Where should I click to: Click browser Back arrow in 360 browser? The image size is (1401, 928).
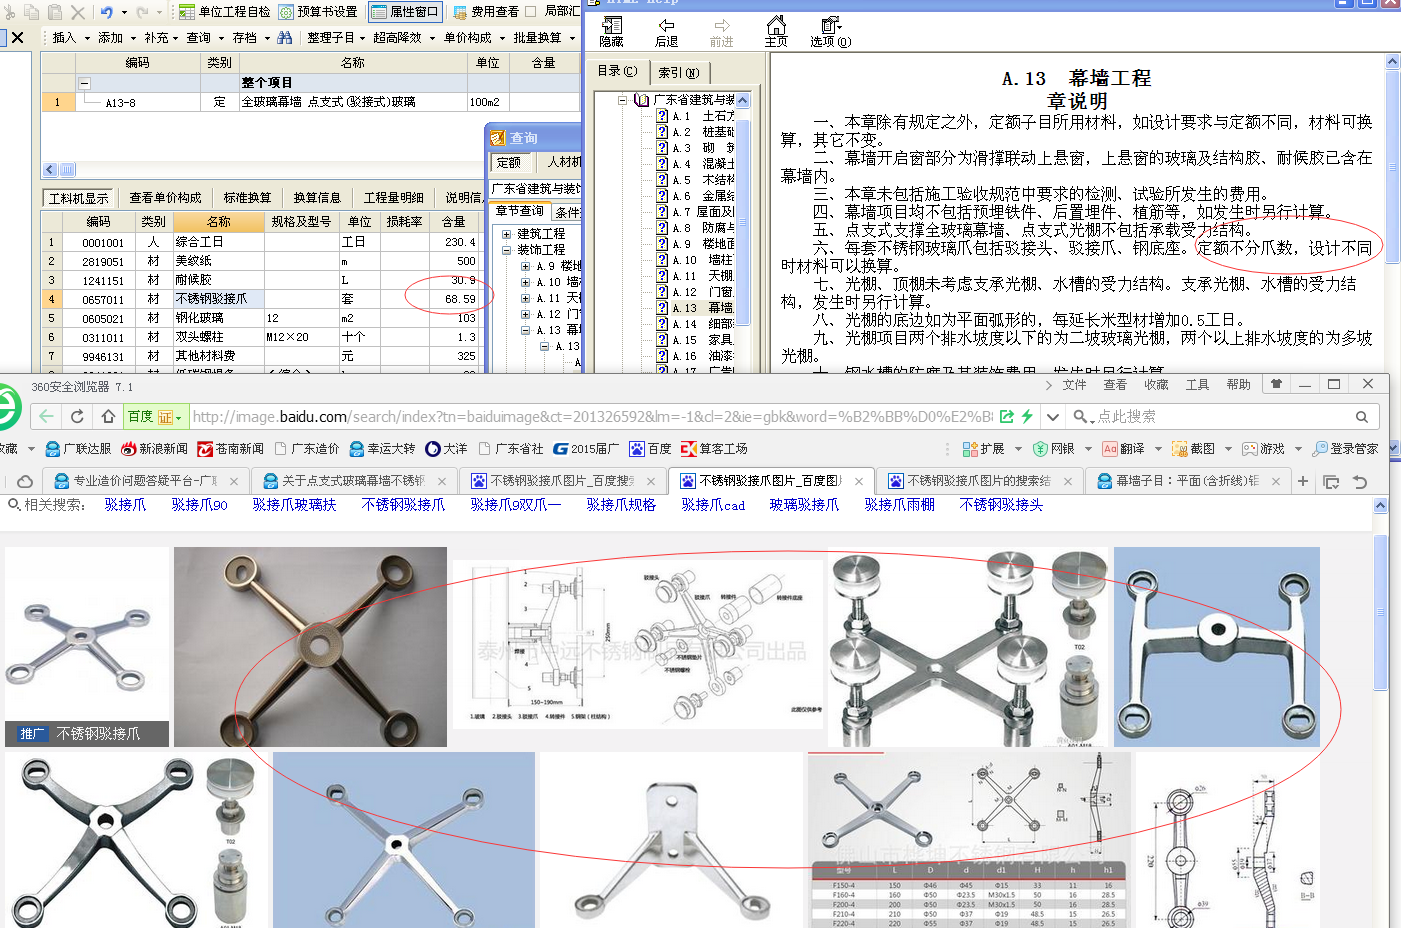click(x=46, y=416)
